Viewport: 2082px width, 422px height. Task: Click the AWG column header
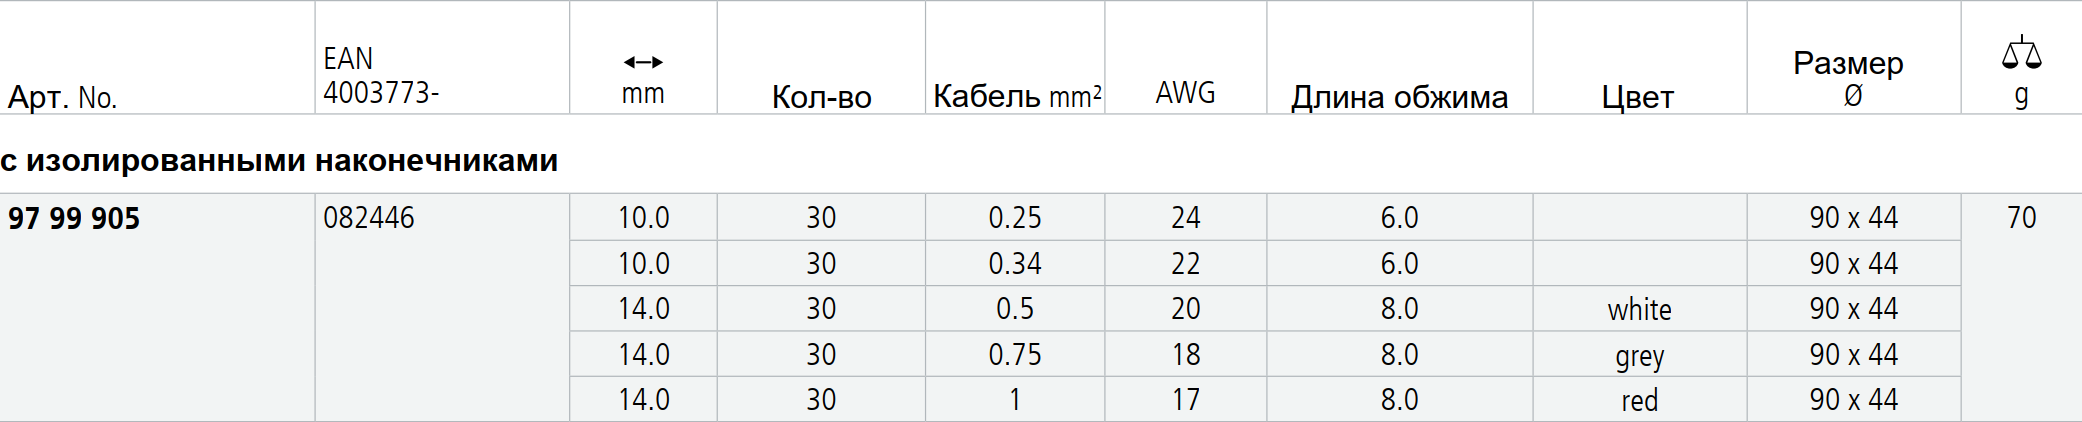[x=1185, y=93]
